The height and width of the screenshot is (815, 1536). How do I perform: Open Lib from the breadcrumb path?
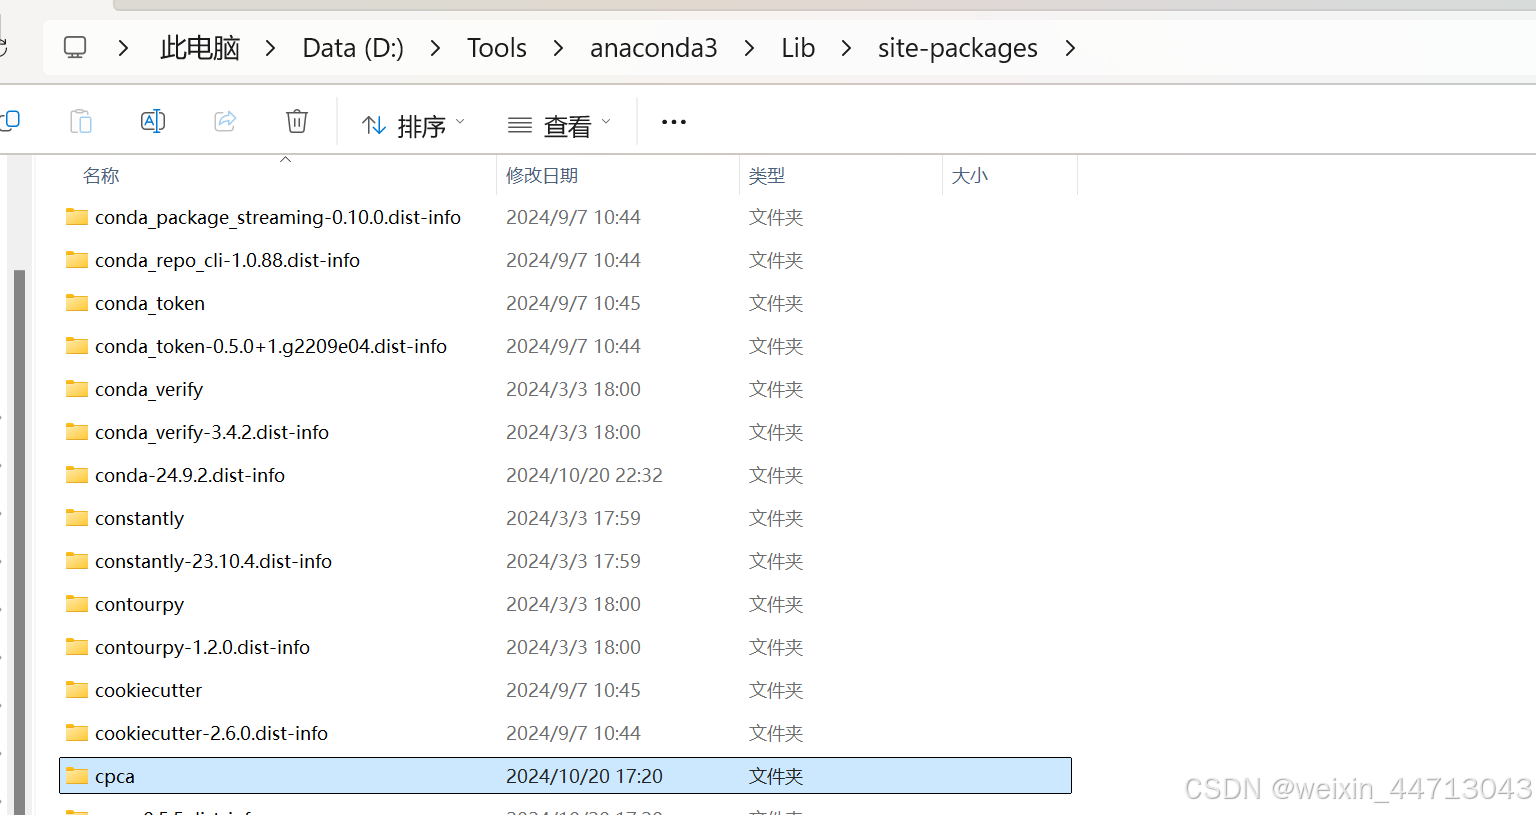click(797, 47)
